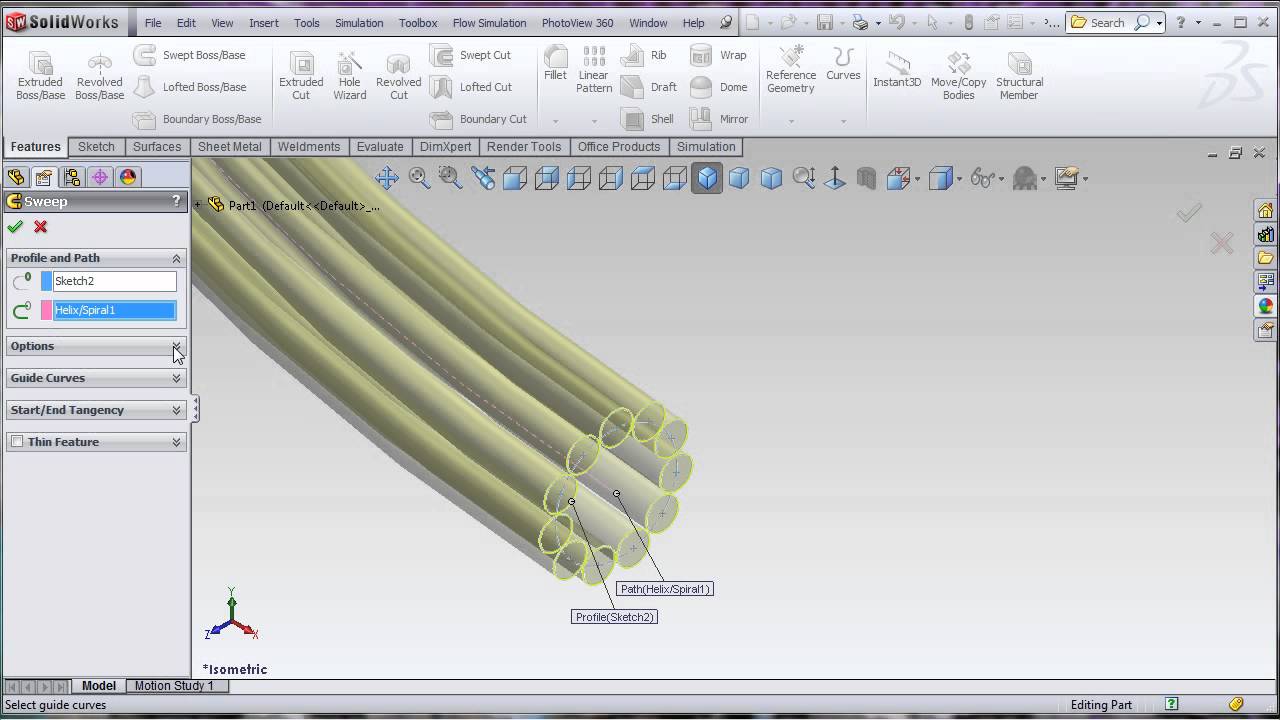The image size is (1280, 720).
Task: Switch to the Motion Study 1 tab
Action: coord(174,686)
